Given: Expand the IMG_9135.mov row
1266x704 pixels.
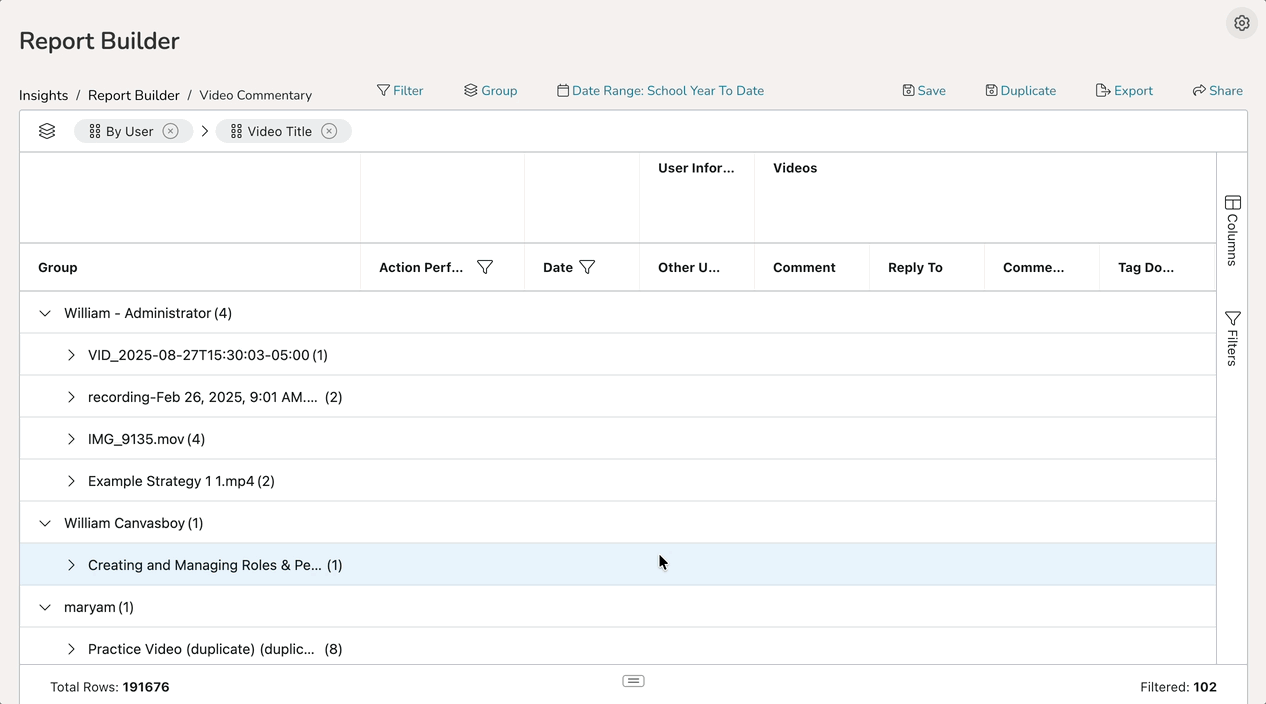Looking at the screenshot, I should 71,439.
